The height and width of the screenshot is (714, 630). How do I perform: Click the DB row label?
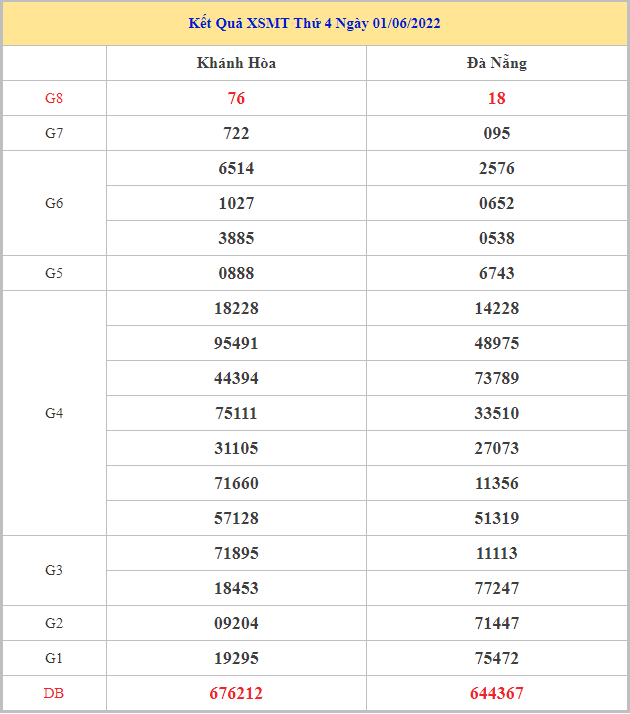click(54, 693)
